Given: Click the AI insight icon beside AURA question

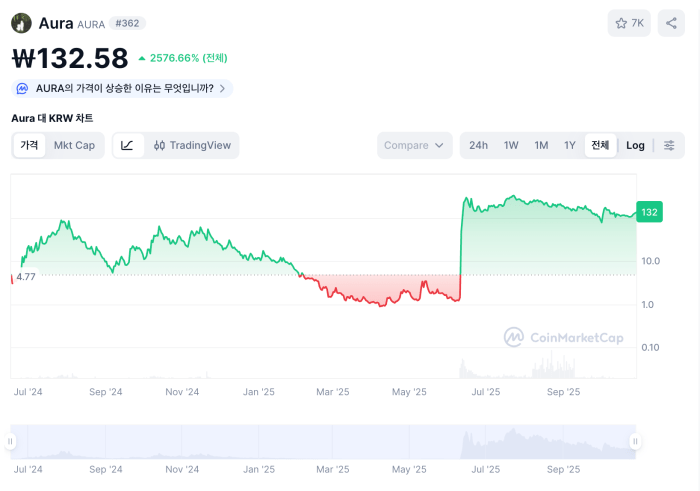Looking at the screenshot, I should pos(23,88).
